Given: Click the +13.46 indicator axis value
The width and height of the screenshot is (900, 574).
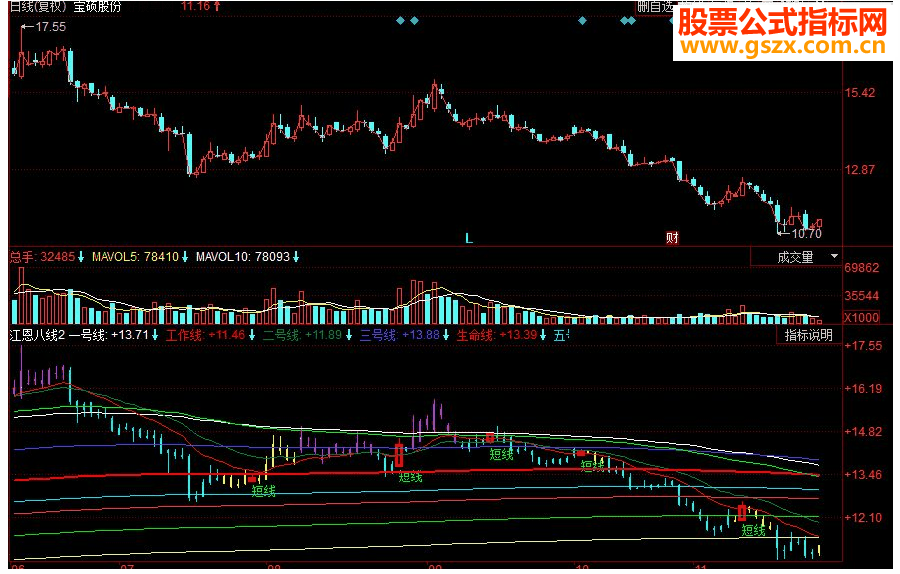Looking at the screenshot, I should click(x=863, y=475).
